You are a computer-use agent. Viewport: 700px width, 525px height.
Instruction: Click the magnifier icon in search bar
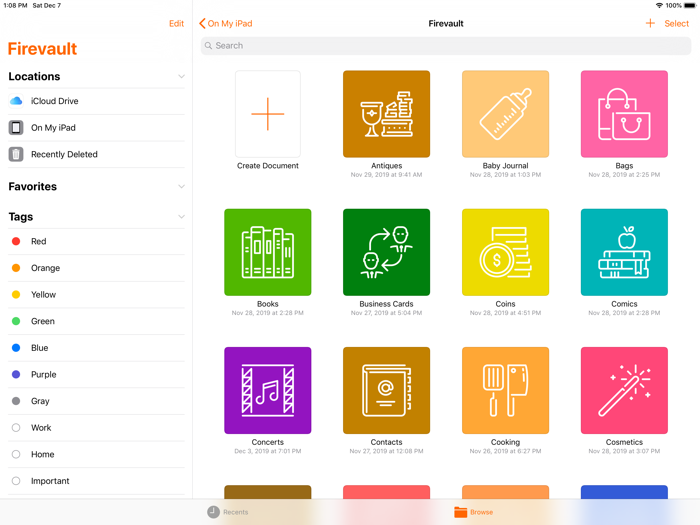click(x=208, y=46)
